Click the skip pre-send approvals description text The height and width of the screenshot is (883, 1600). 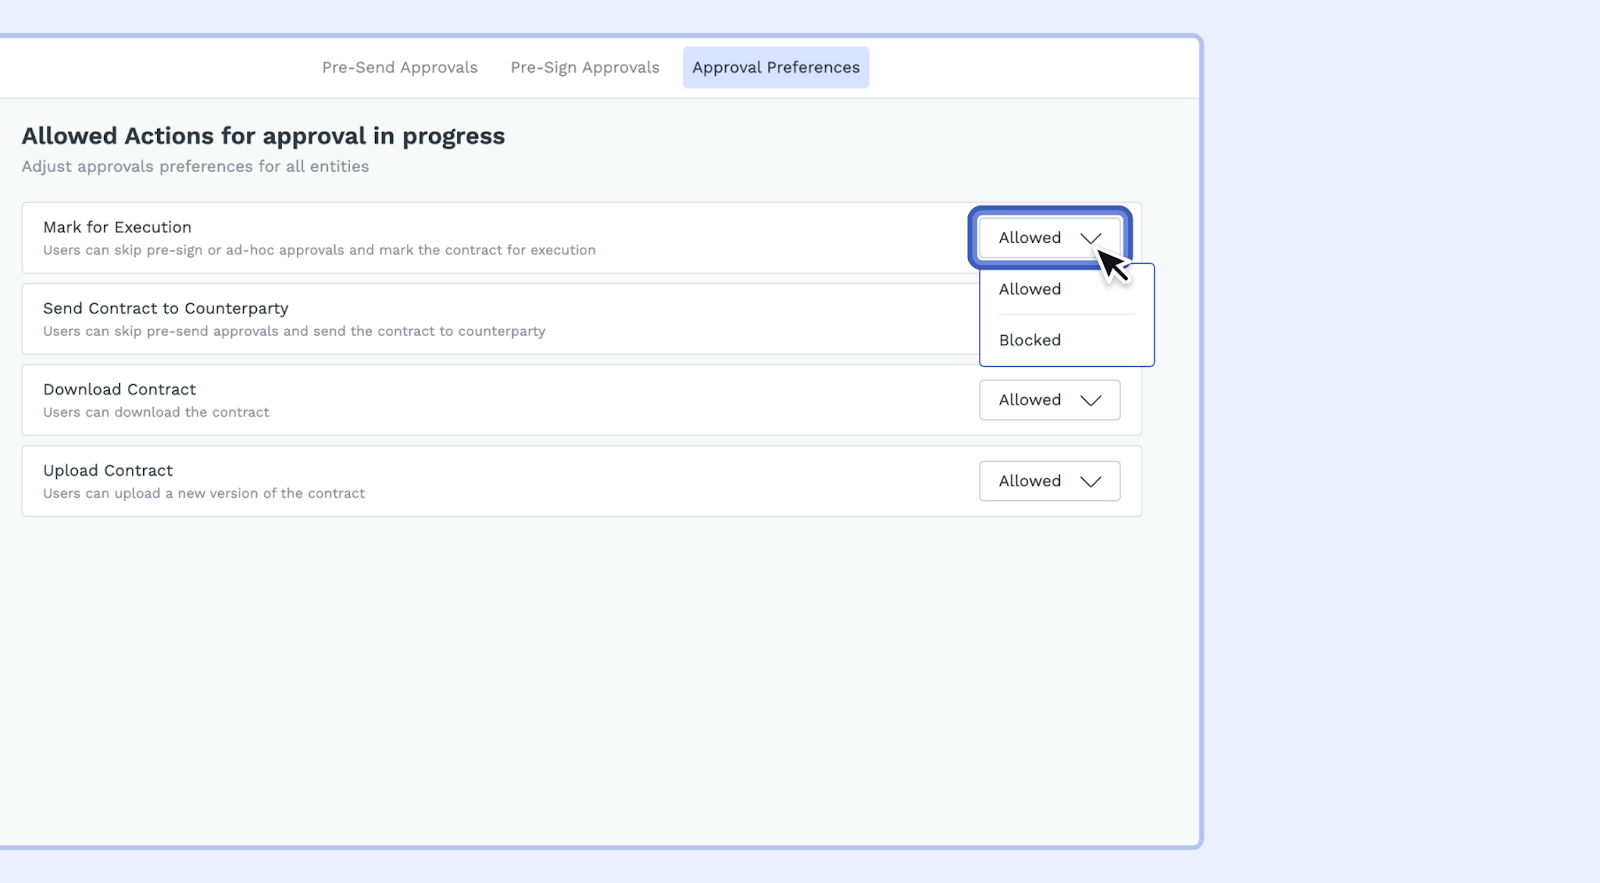click(294, 331)
